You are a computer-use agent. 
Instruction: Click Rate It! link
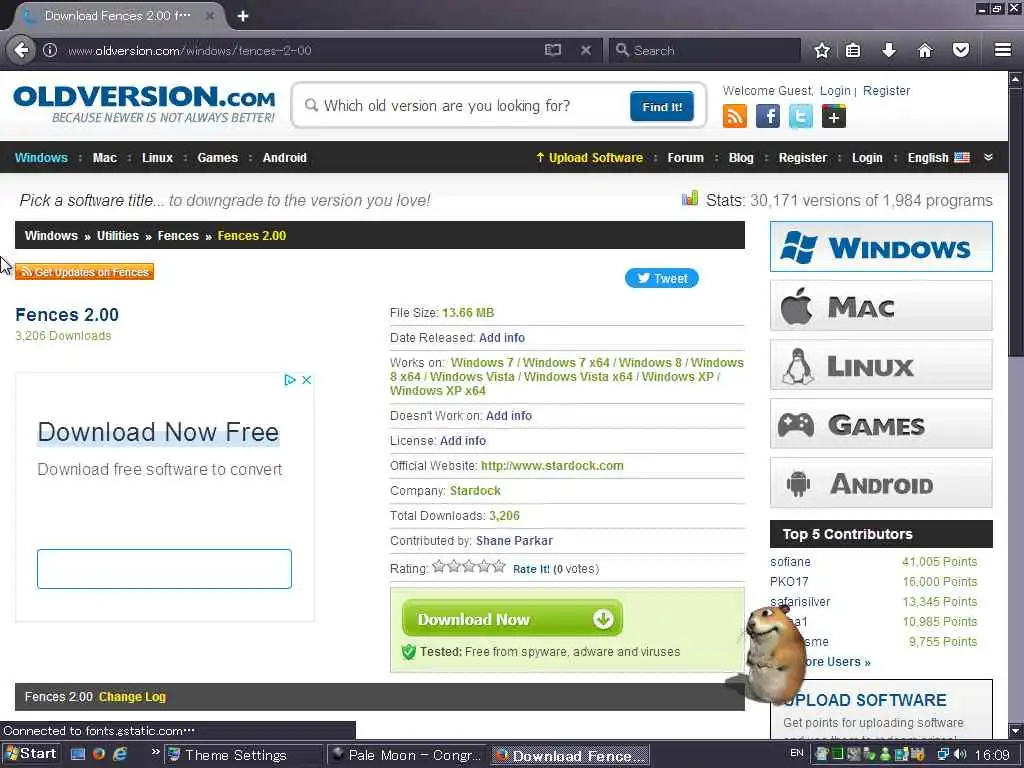(x=531, y=569)
